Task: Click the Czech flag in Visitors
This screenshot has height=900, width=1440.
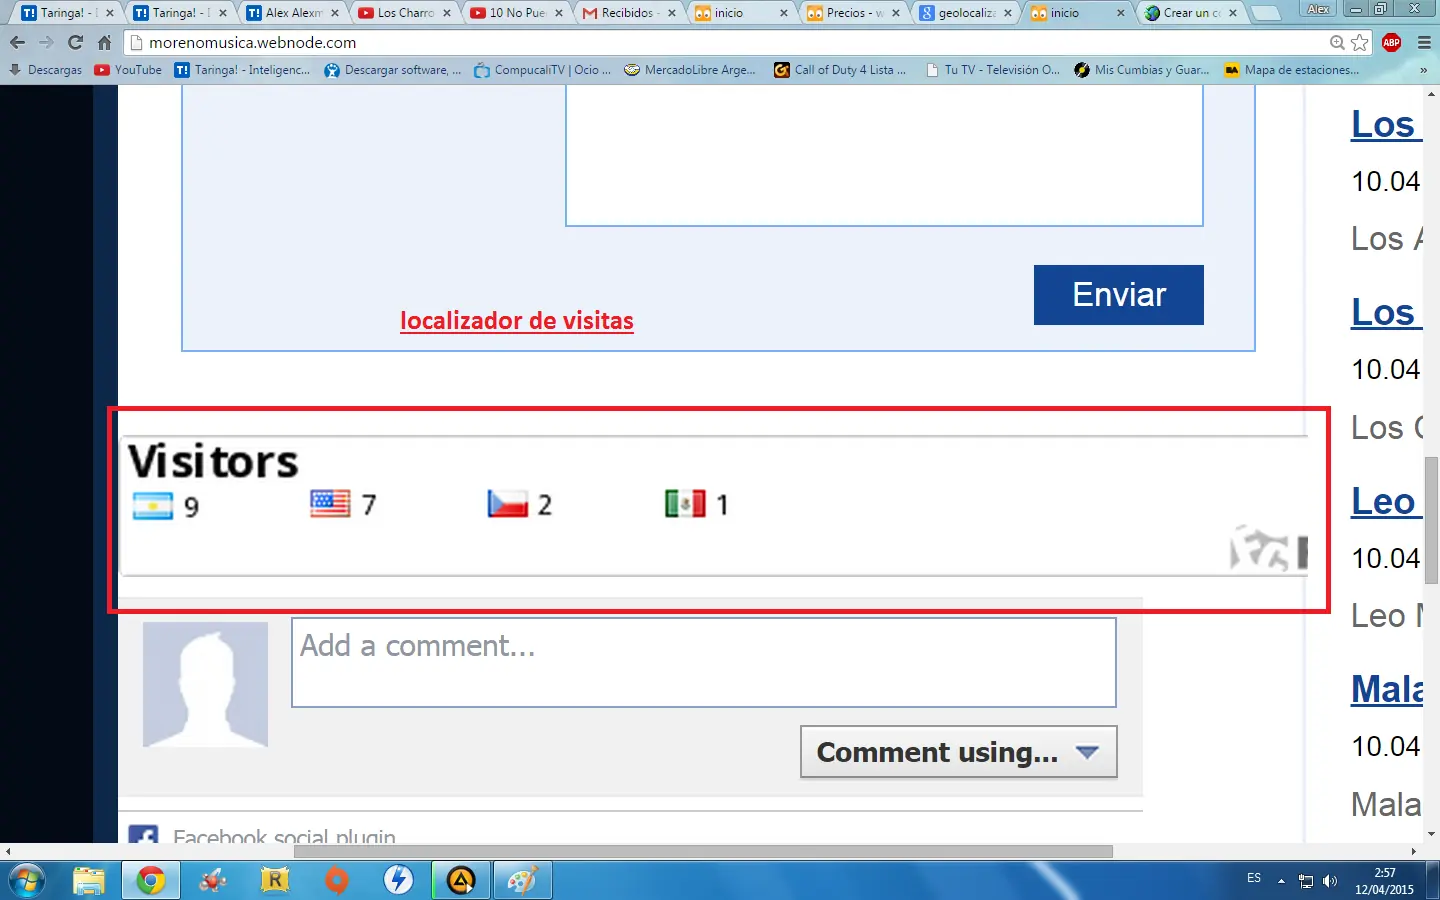Action: coord(507,503)
